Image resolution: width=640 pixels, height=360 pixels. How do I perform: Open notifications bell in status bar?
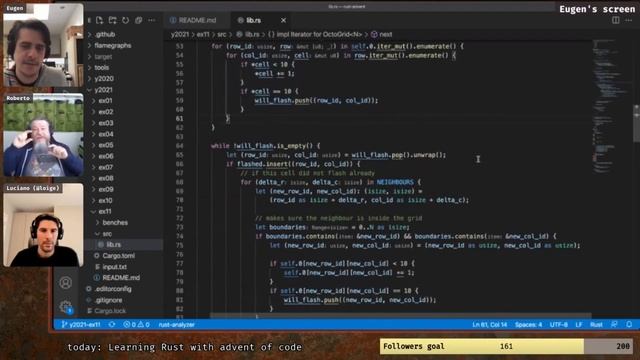pos(629,324)
